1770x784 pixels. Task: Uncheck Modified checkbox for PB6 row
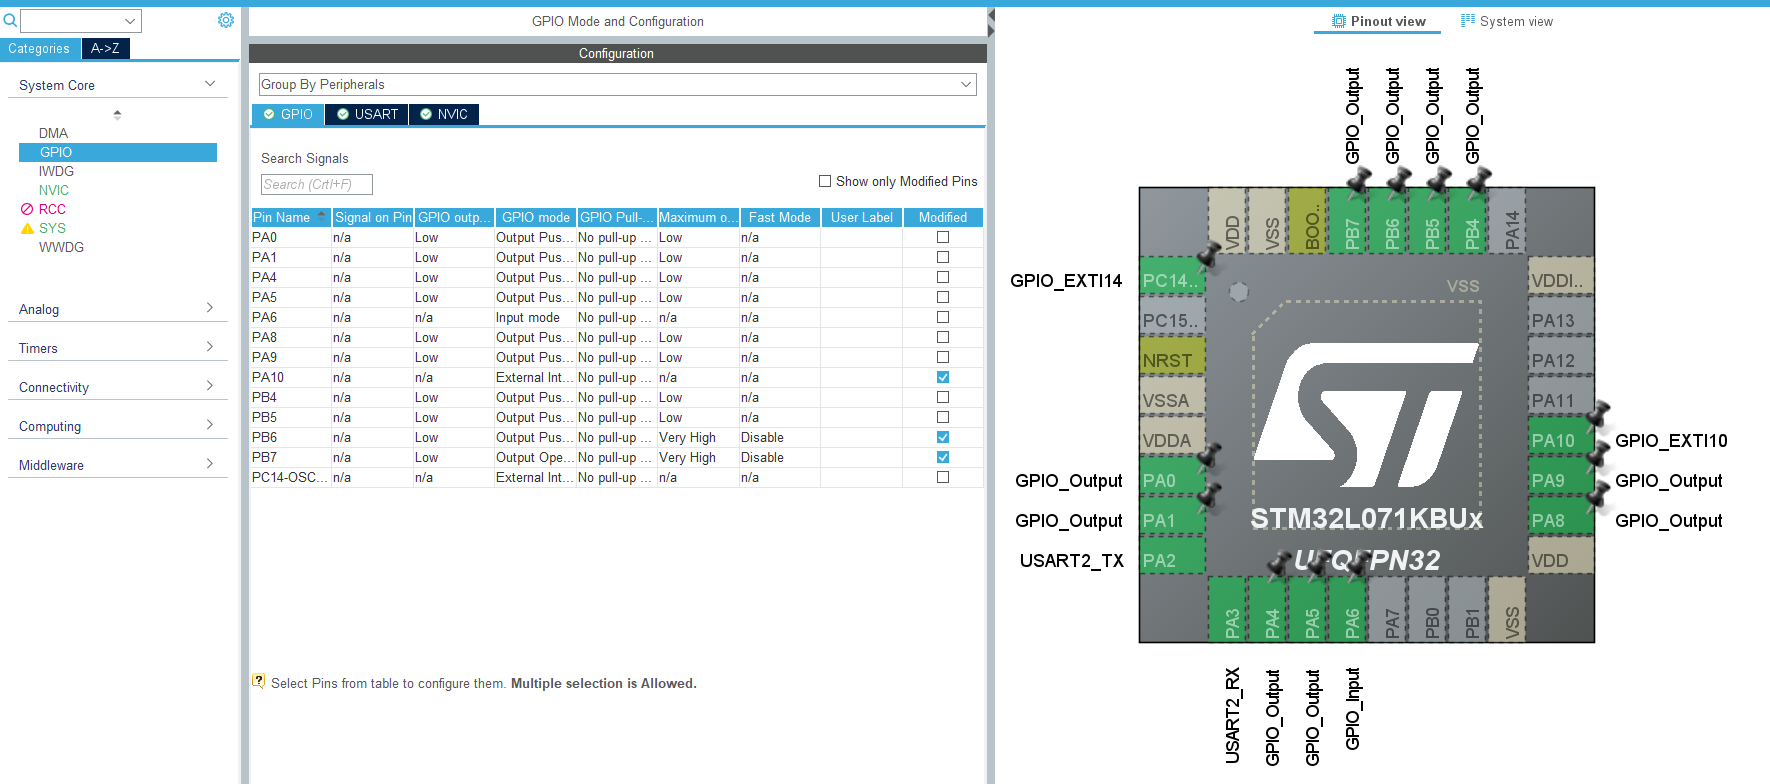[x=943, y=437]
